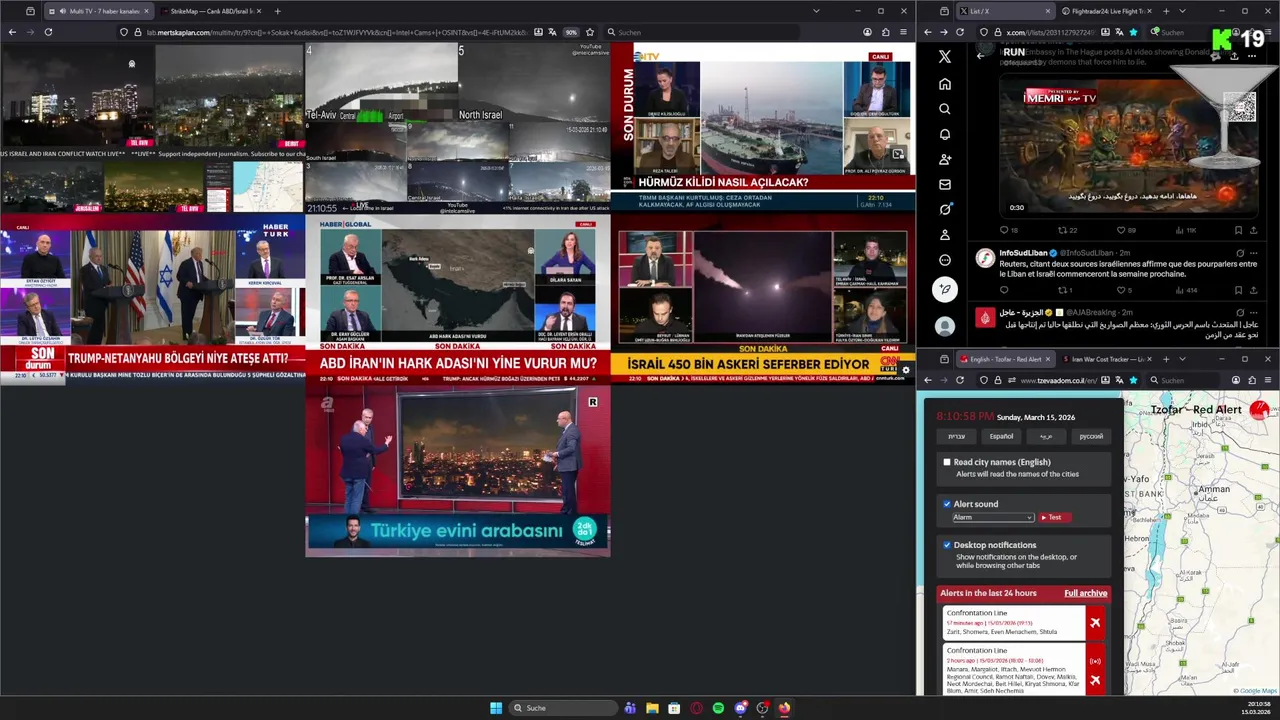
Task: Reload the Multi TV page
Action: [48, 32]
